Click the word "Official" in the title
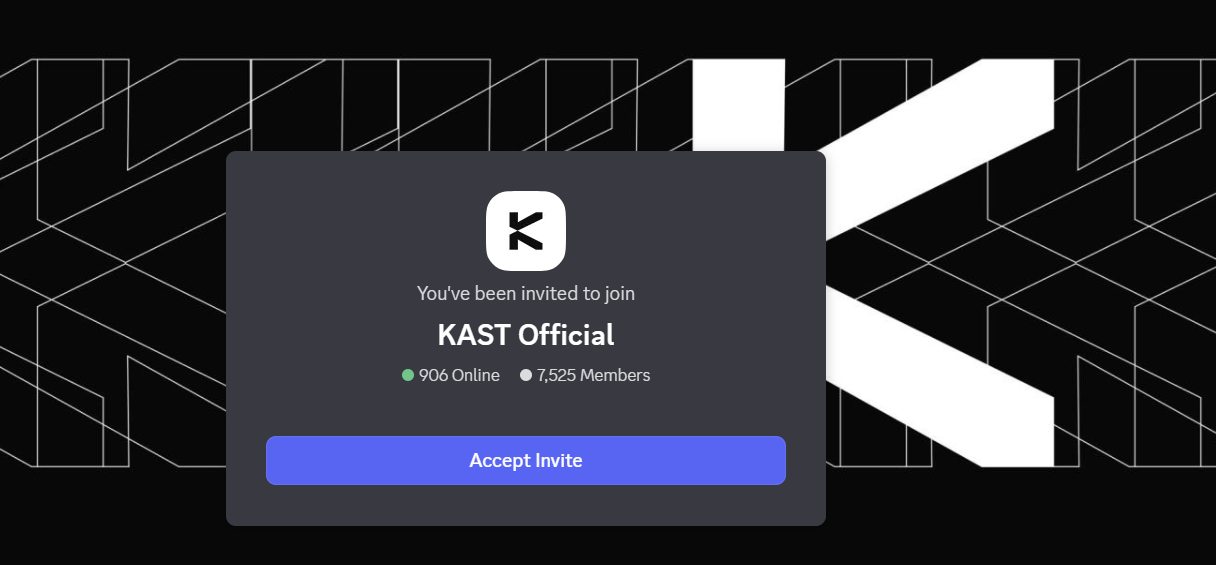Viewport: 1216px width, 565px height. coord(566,335)
